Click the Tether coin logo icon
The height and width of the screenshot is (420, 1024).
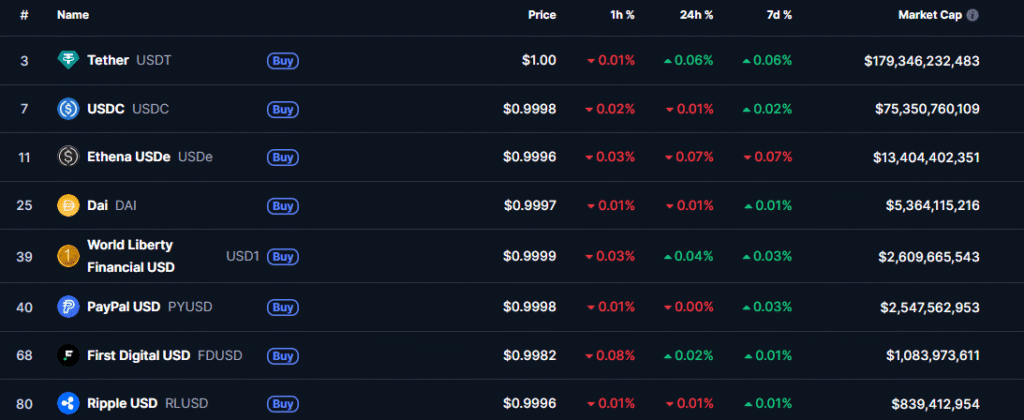pos(68,60)
